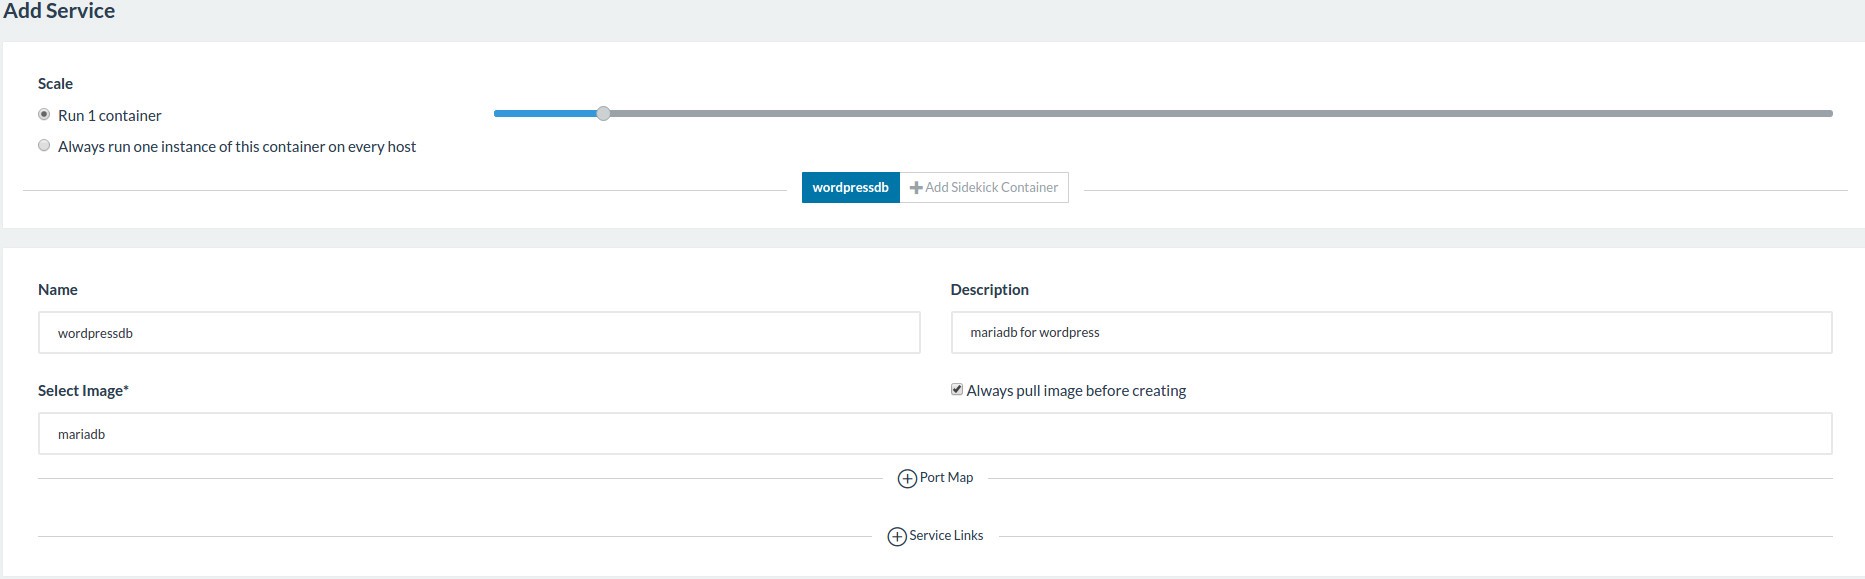Viewport: 1865px width, 579px height.
Task: Click the Add Sidekick Container button text
Action: tap(991, 188)
